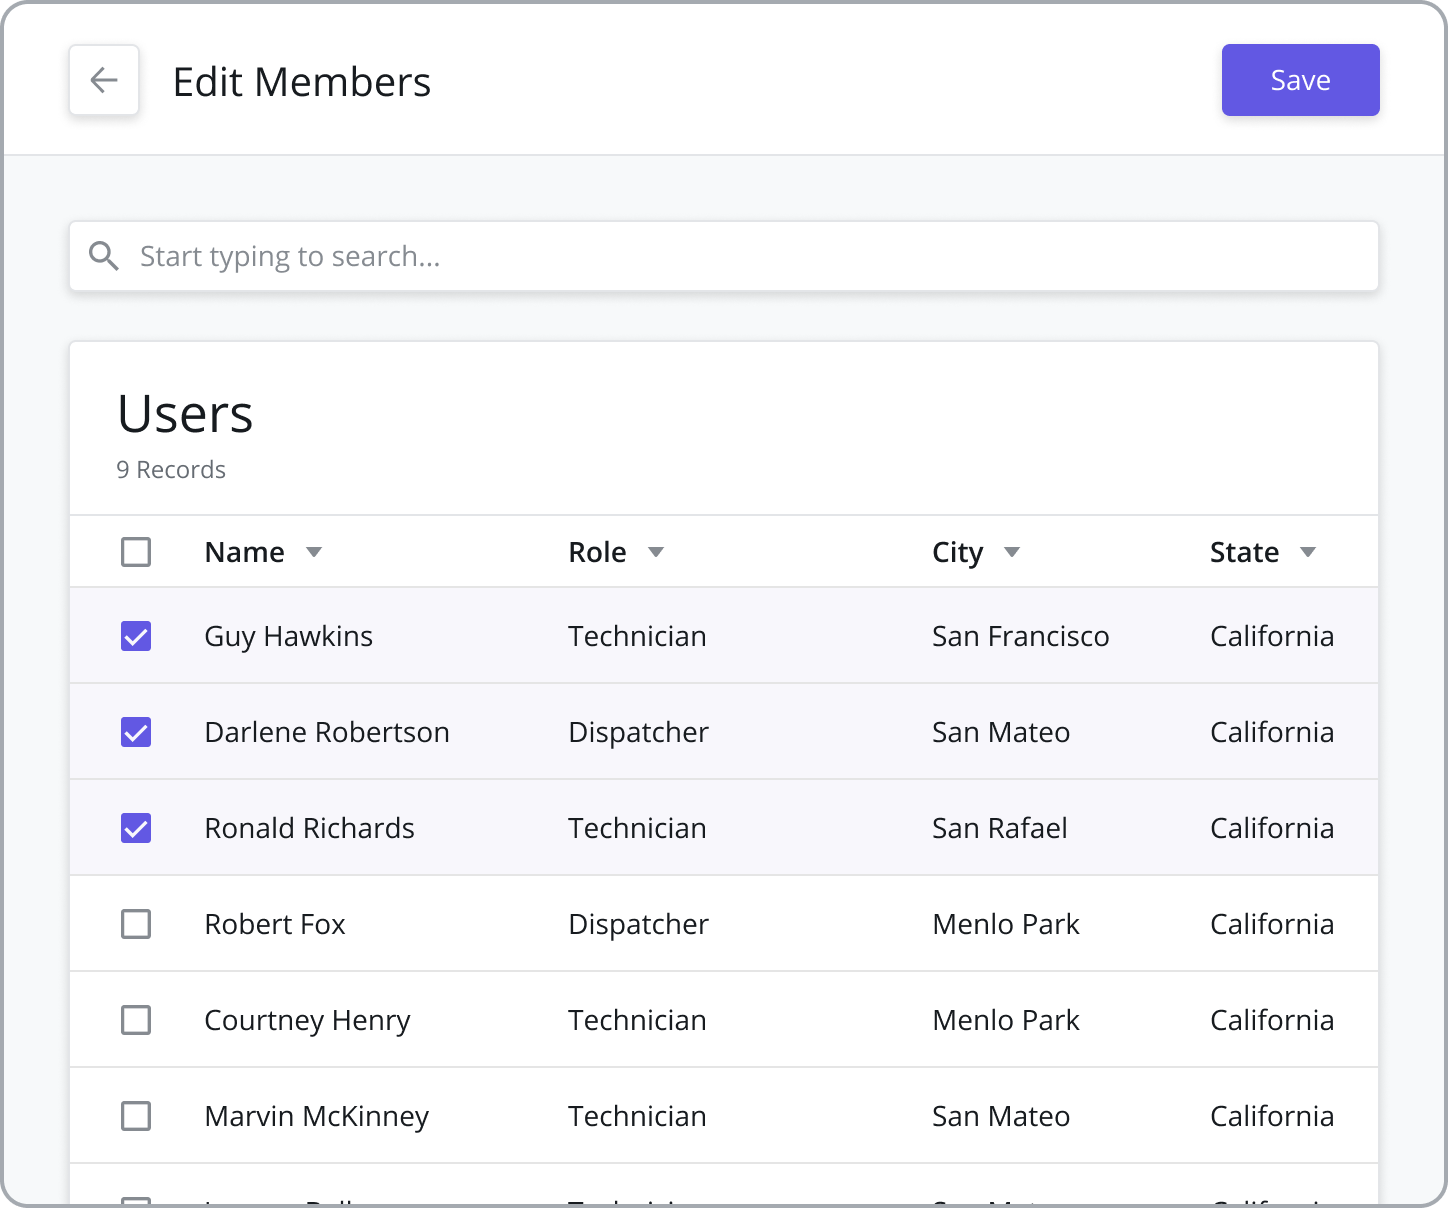Click Marvin McKinney name cell

[317, 1117]
